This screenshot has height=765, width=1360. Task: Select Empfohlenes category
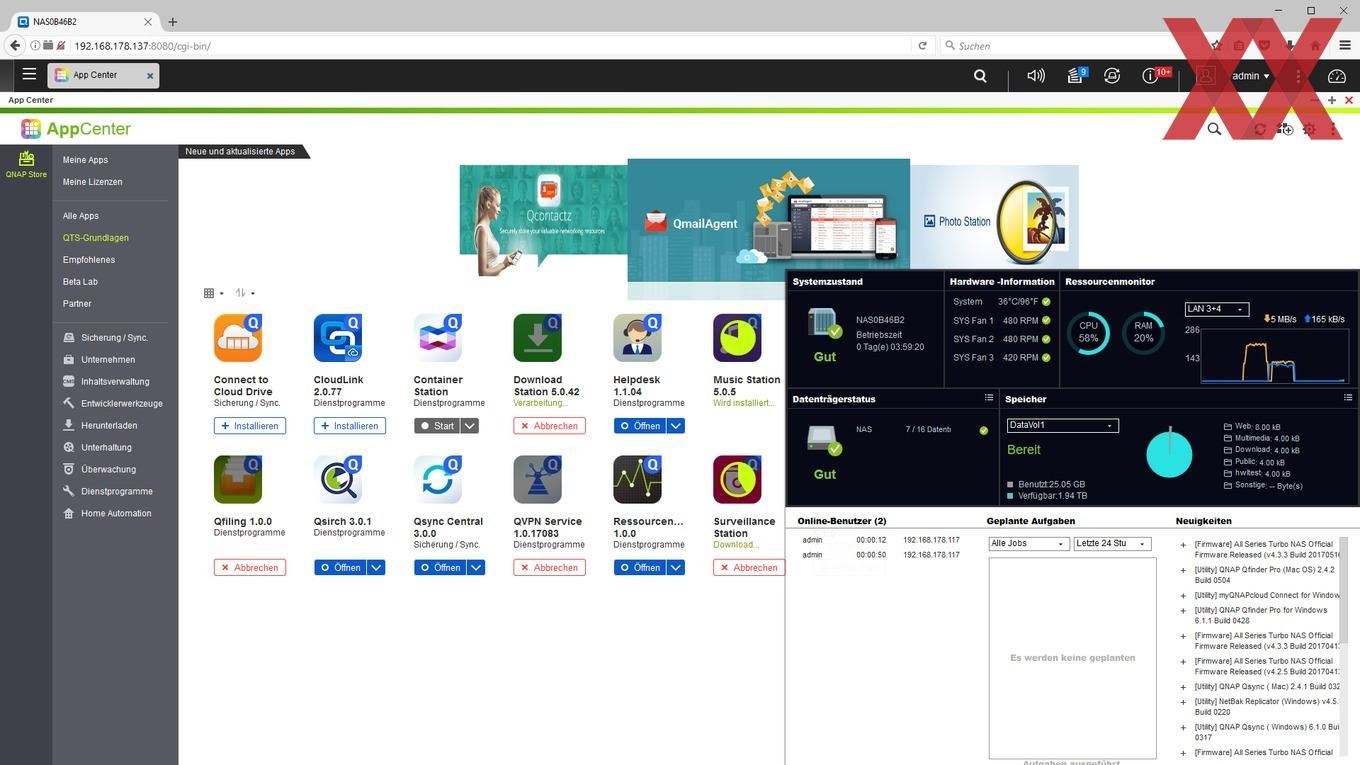[x=89, y=260]
